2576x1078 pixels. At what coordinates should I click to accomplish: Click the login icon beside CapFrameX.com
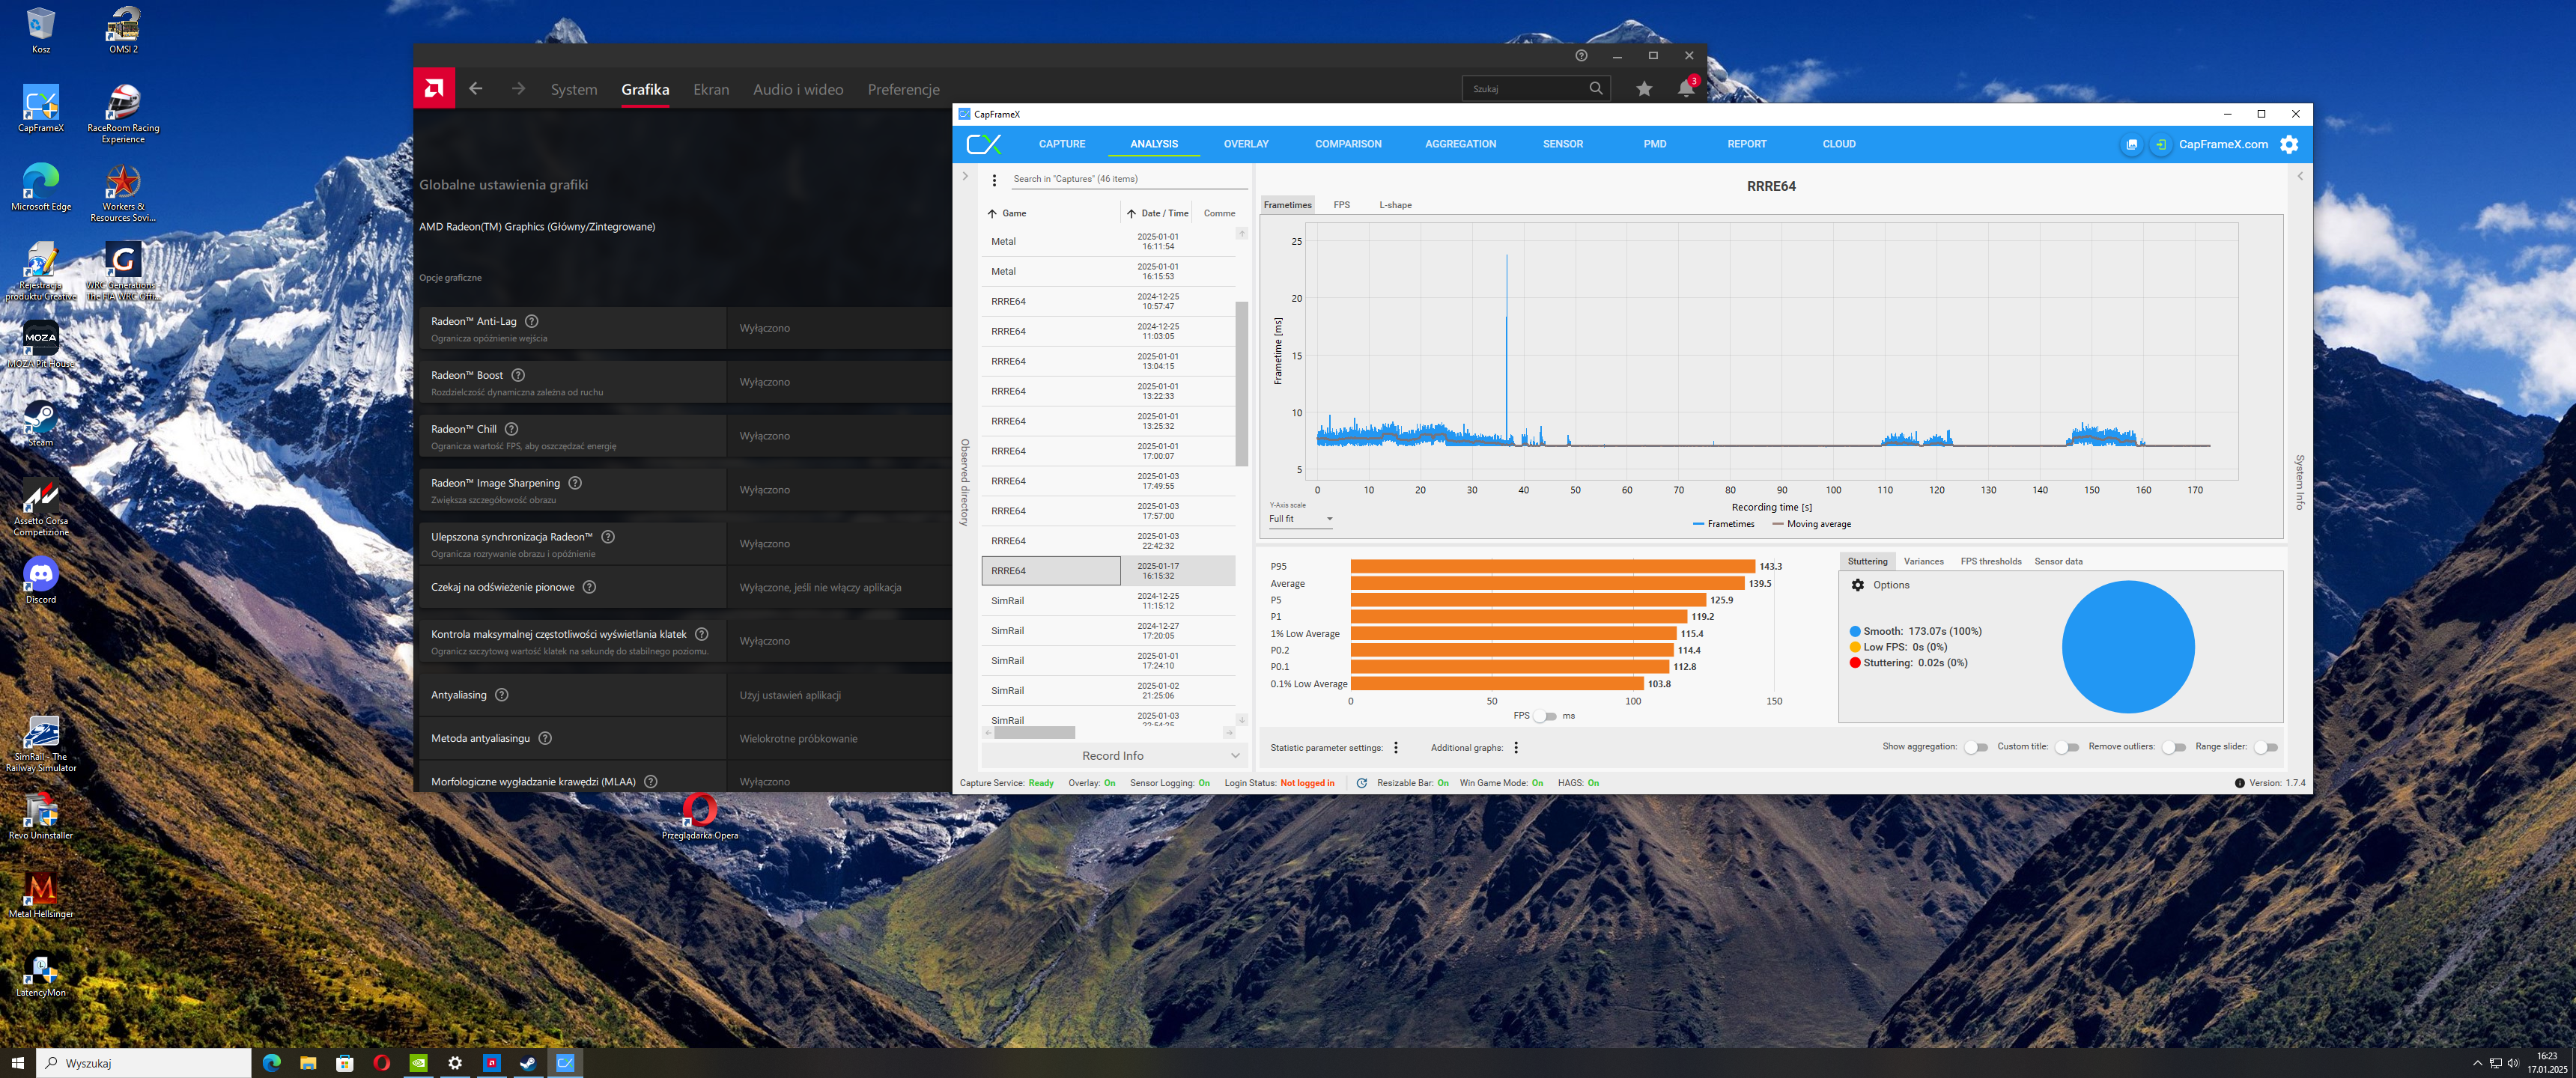[2161, 144]
